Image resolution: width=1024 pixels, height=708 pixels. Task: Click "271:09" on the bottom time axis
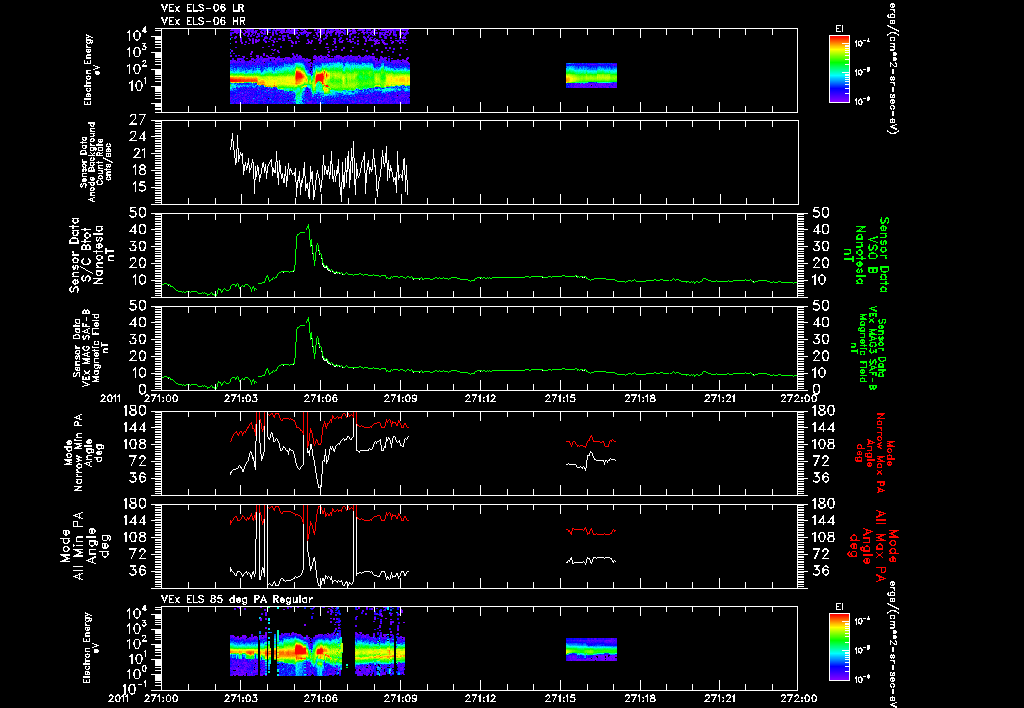point(400,698)
